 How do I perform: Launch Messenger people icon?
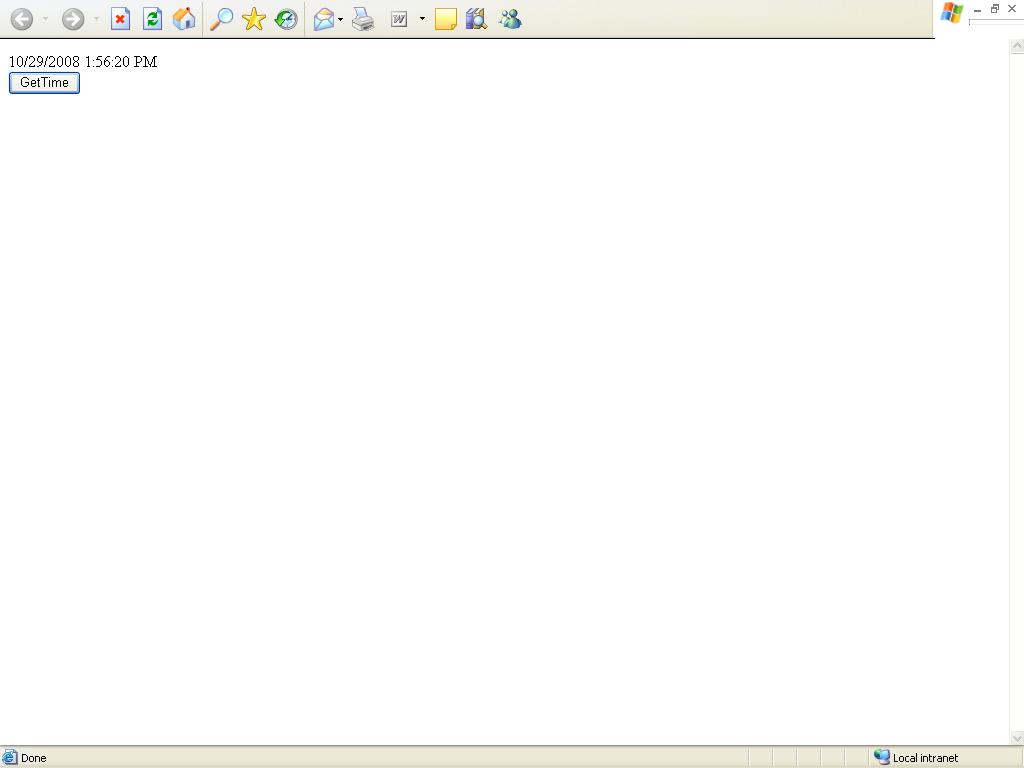tap(509, 19)
